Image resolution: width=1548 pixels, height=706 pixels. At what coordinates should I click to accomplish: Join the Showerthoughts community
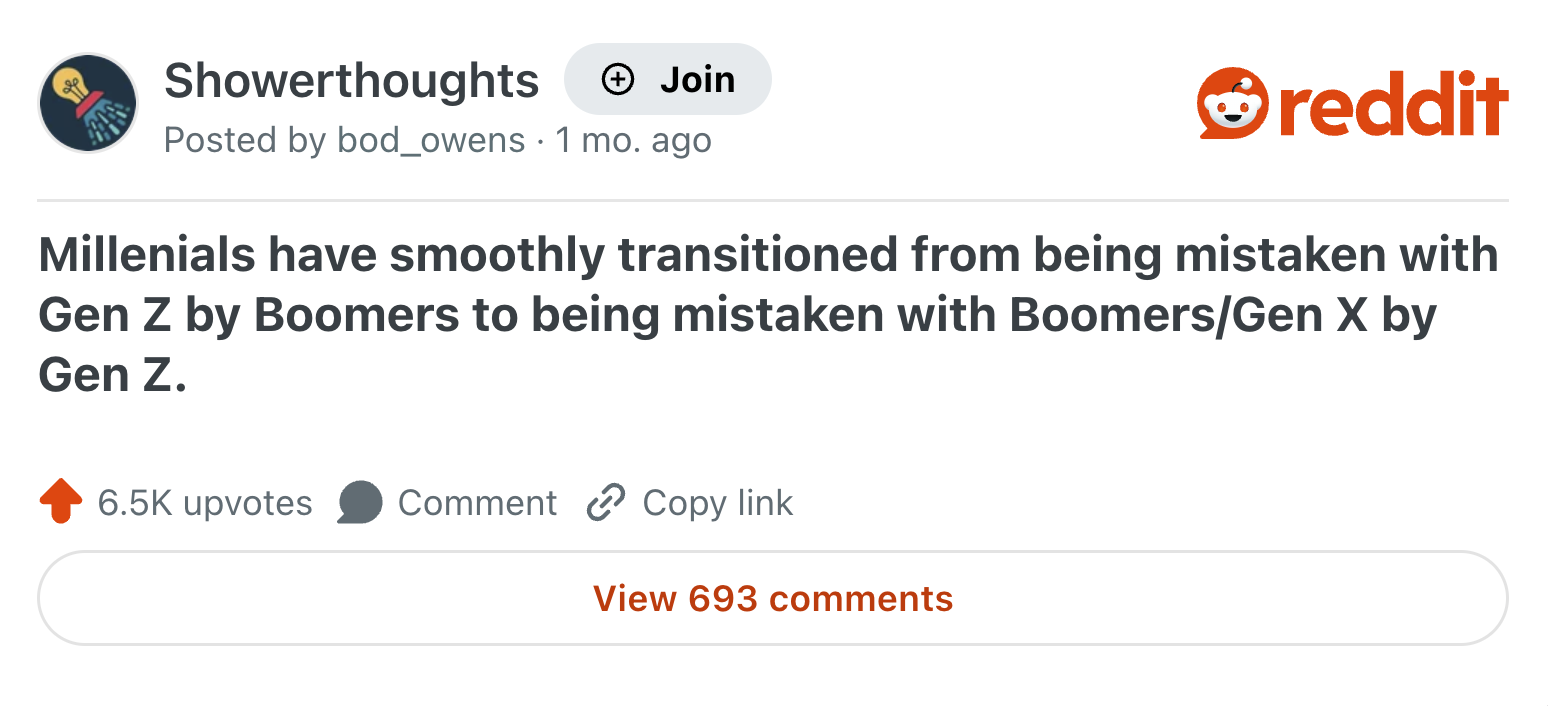click(668, 79)
